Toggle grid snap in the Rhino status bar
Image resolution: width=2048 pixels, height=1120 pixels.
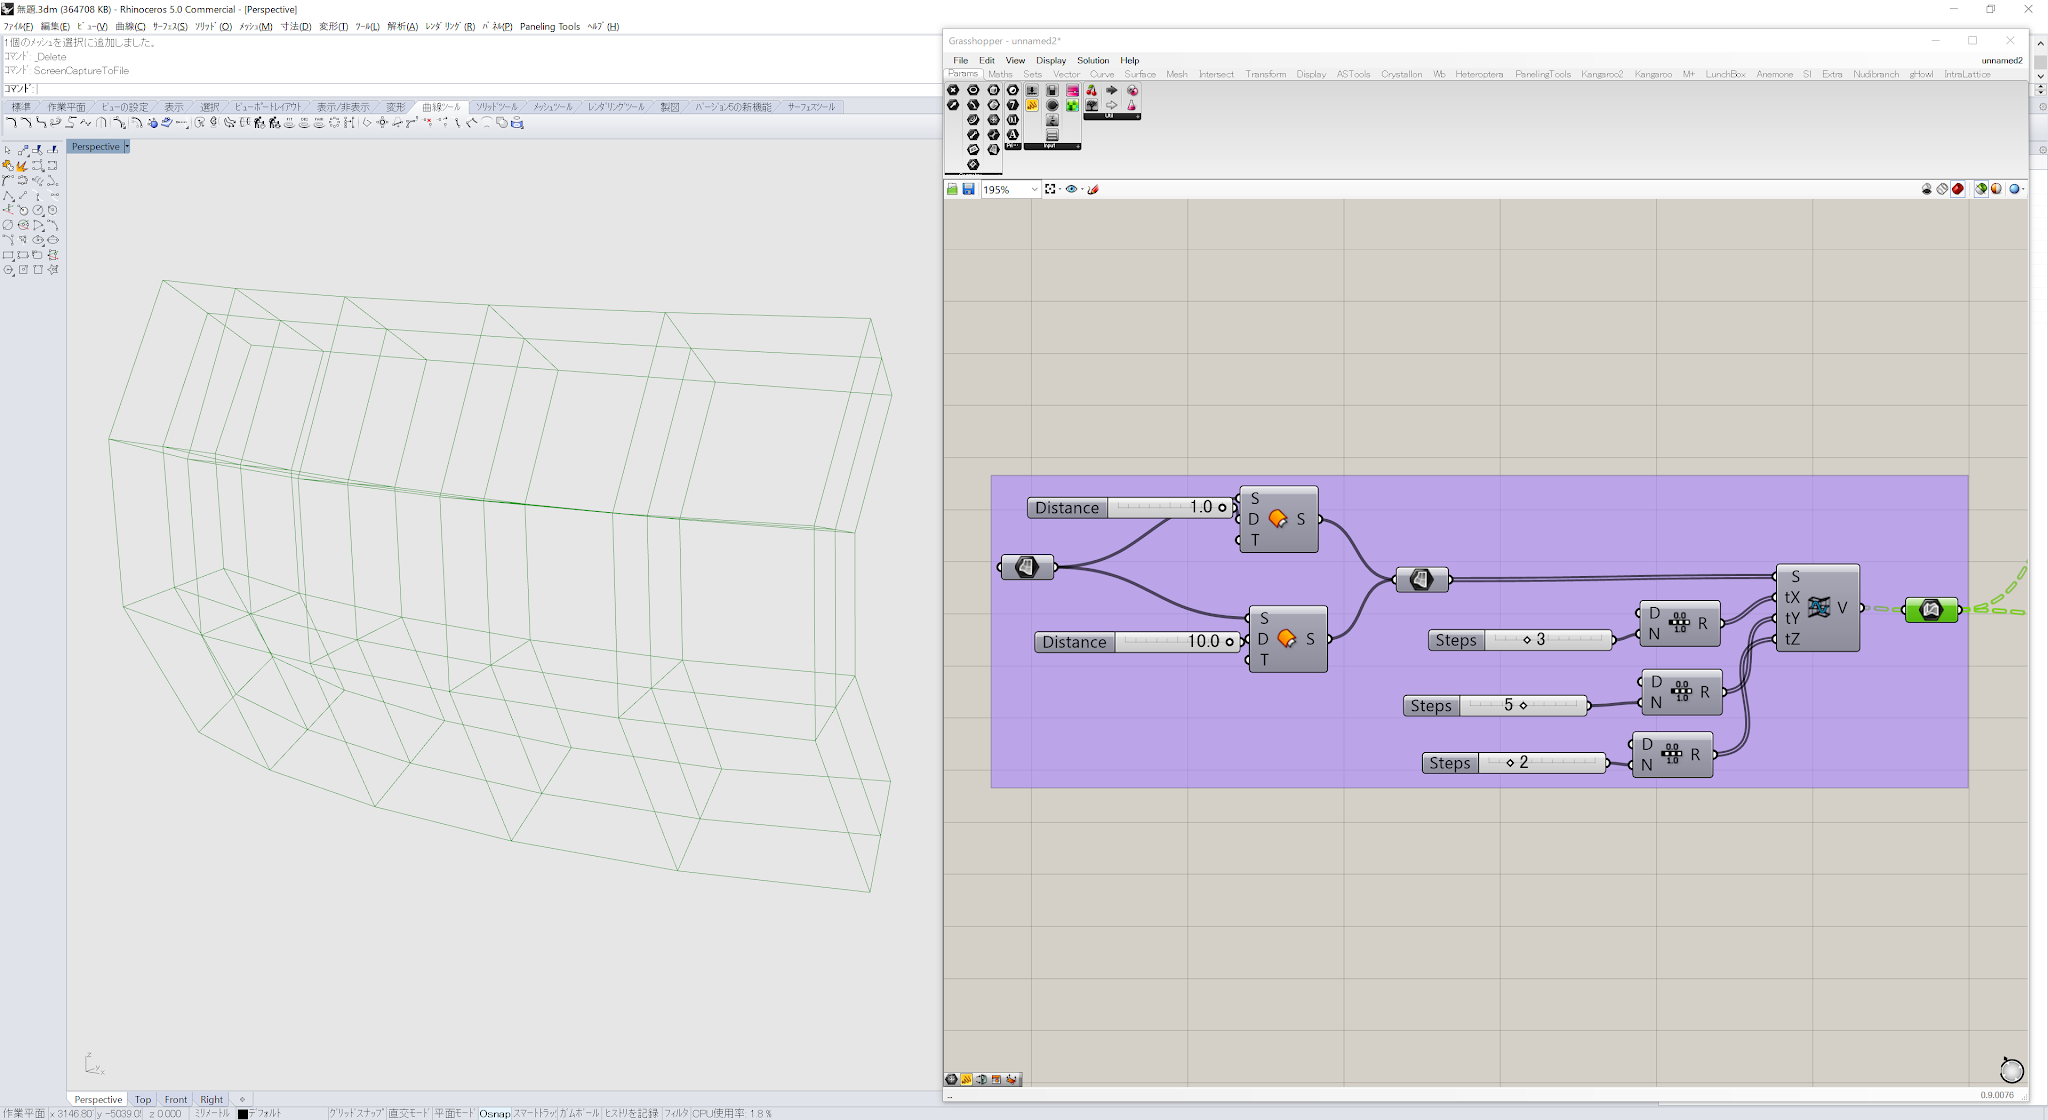tap(356, 1113)
